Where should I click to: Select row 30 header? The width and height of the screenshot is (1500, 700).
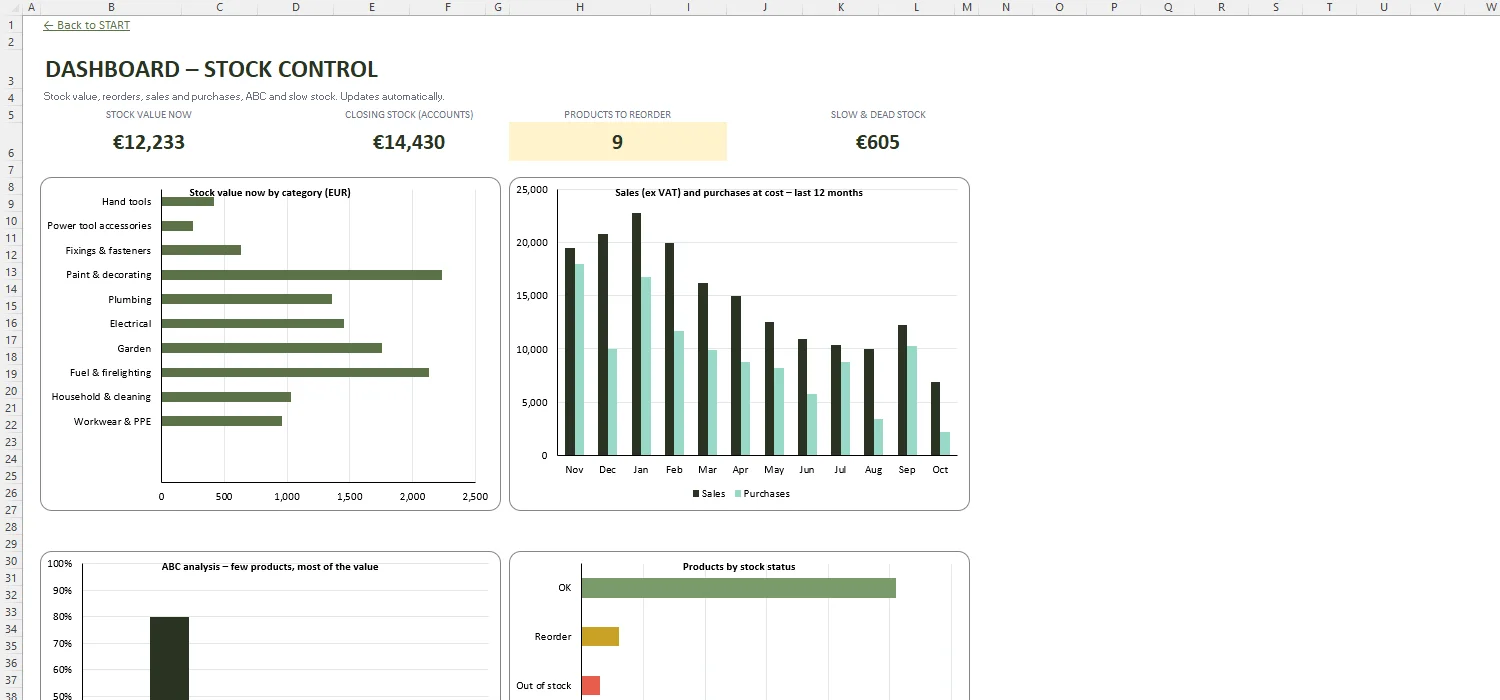[10, 561]
